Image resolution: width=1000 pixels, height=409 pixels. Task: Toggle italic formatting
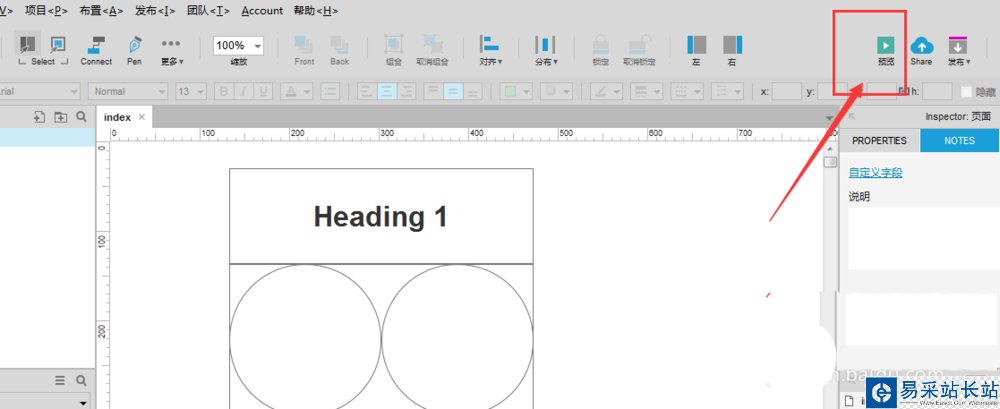[x=244, y=91]
